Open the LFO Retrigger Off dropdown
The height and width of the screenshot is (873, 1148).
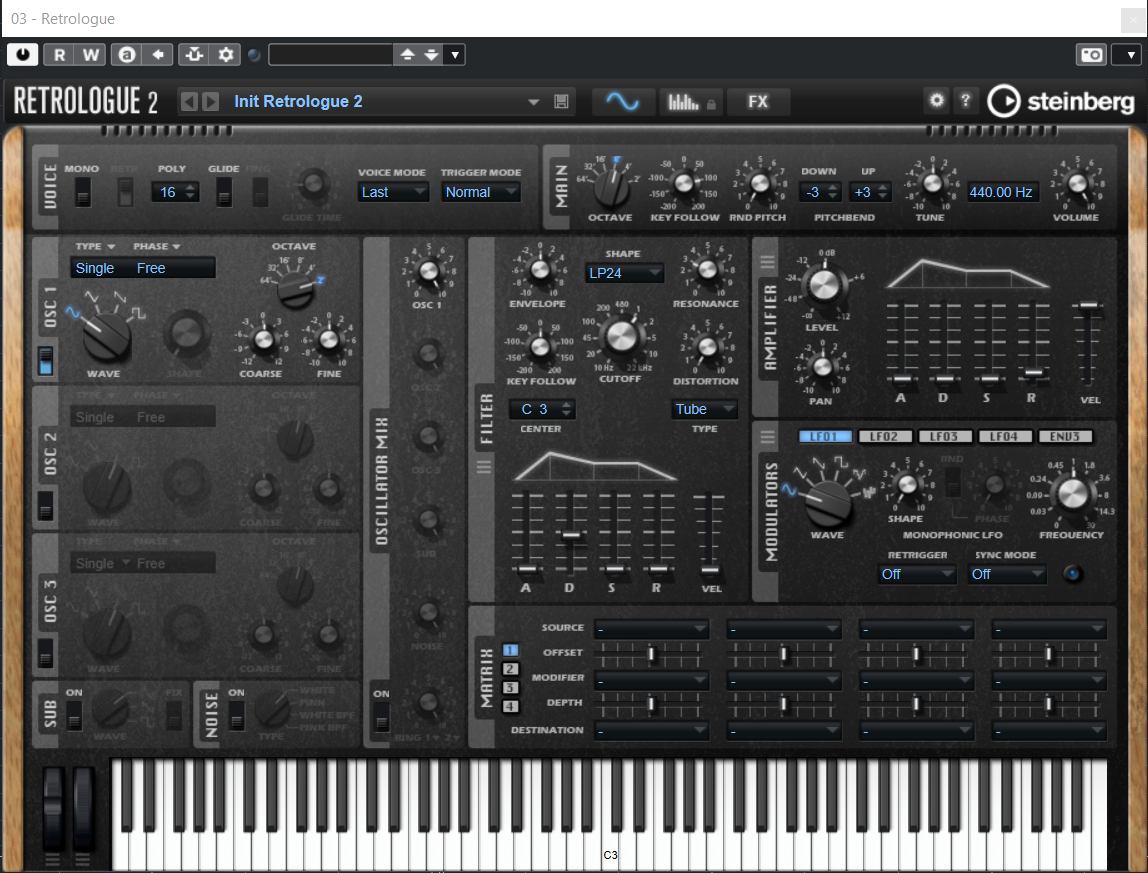point(917,574)
